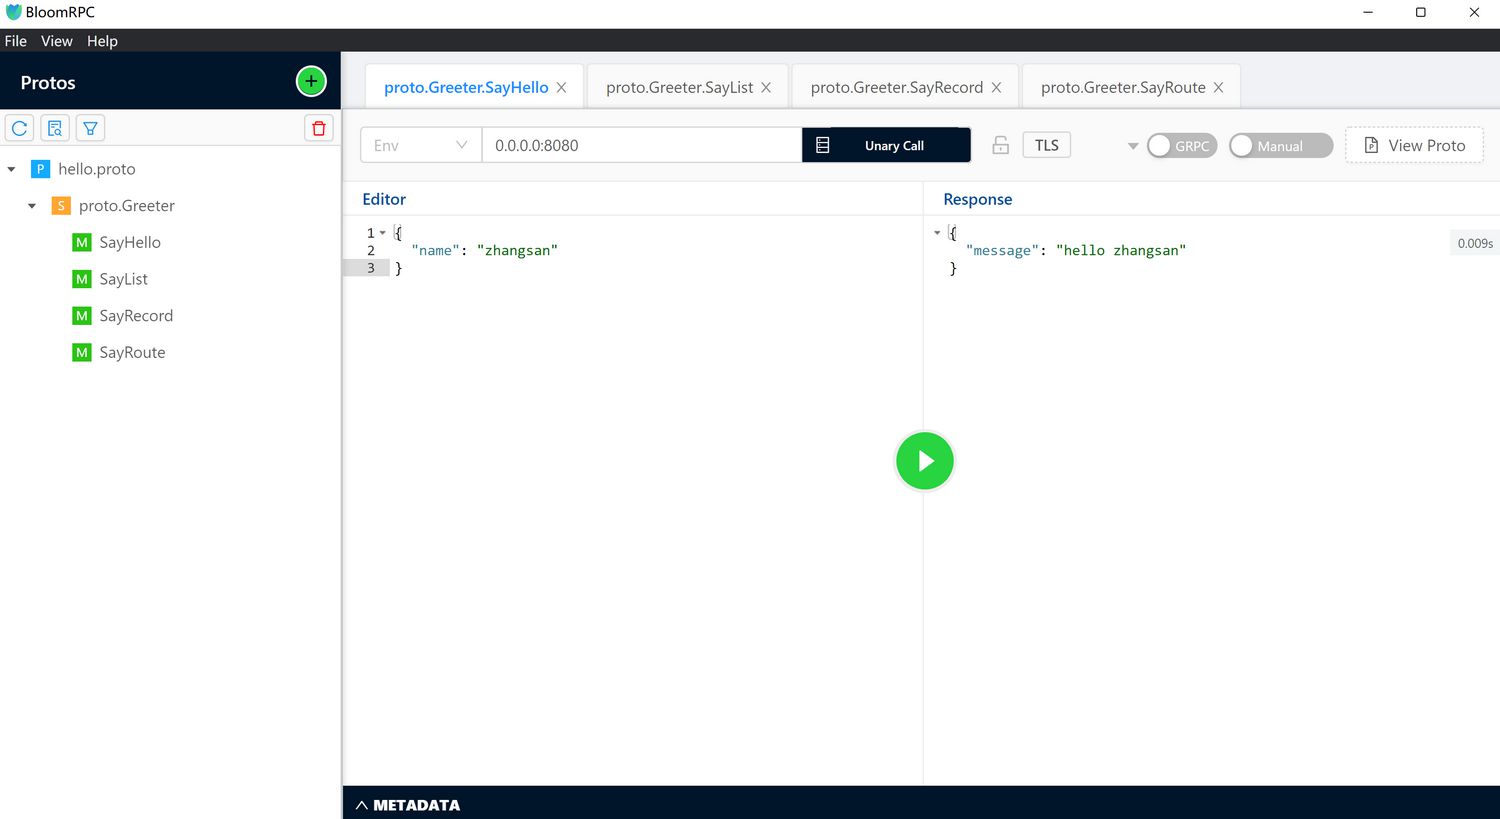Screen dimensions: 1500x819
Task: Click the "name" key in the editor
Action: point(435,251)
